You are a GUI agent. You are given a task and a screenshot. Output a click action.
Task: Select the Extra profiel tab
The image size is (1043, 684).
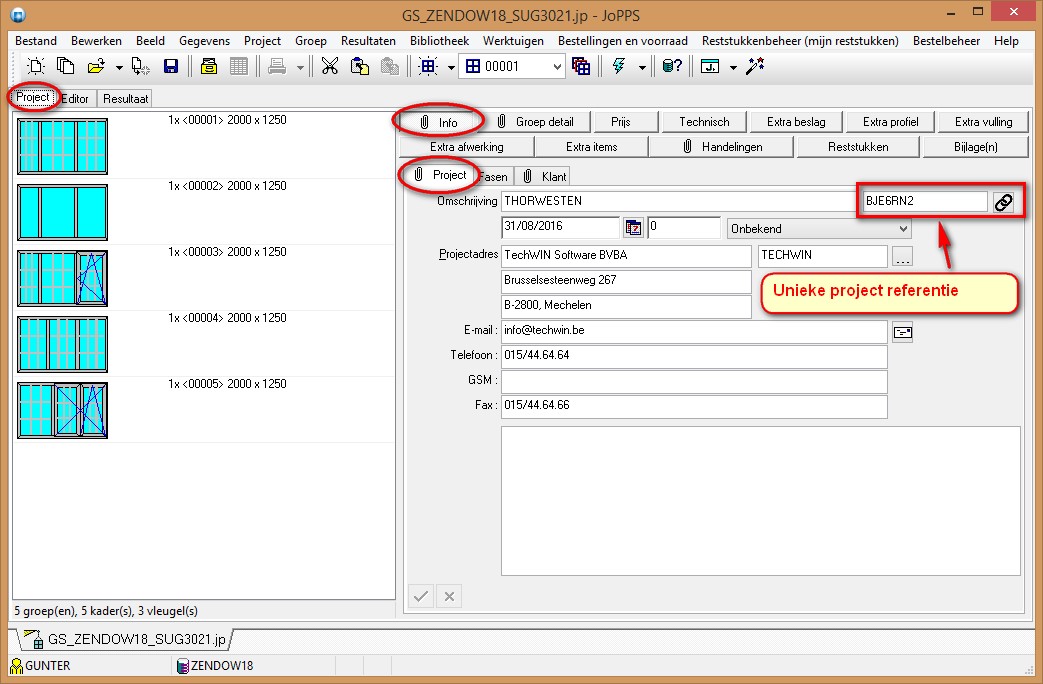pyautogui.click(x=890, y=122)
